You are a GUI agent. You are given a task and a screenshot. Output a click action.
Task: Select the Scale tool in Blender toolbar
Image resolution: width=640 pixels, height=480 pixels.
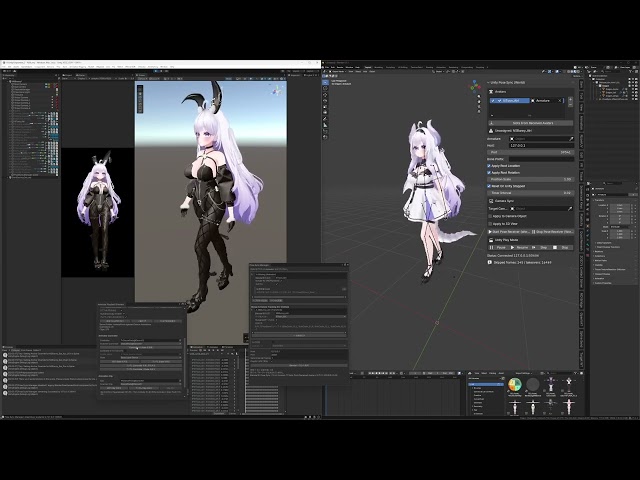click(x=325, y=107)
